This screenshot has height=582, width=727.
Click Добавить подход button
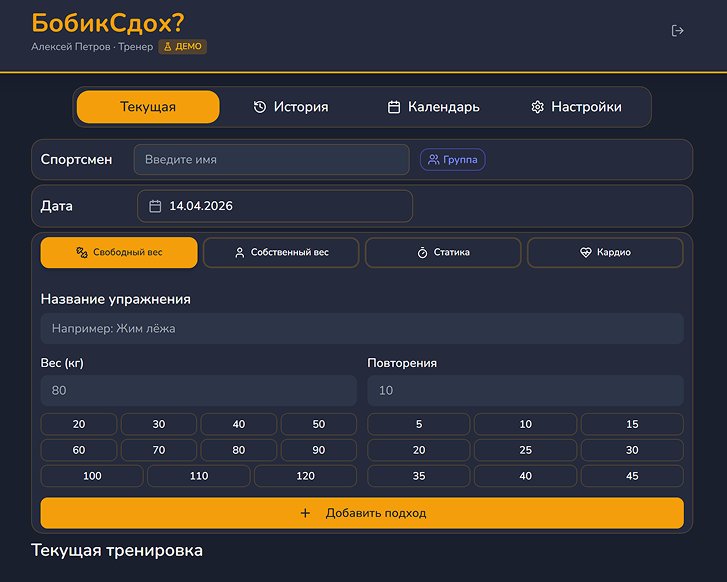tap(362, 513)
